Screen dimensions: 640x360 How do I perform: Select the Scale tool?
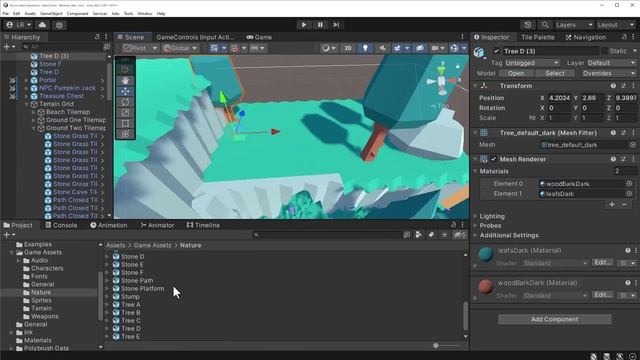(125, 112)
